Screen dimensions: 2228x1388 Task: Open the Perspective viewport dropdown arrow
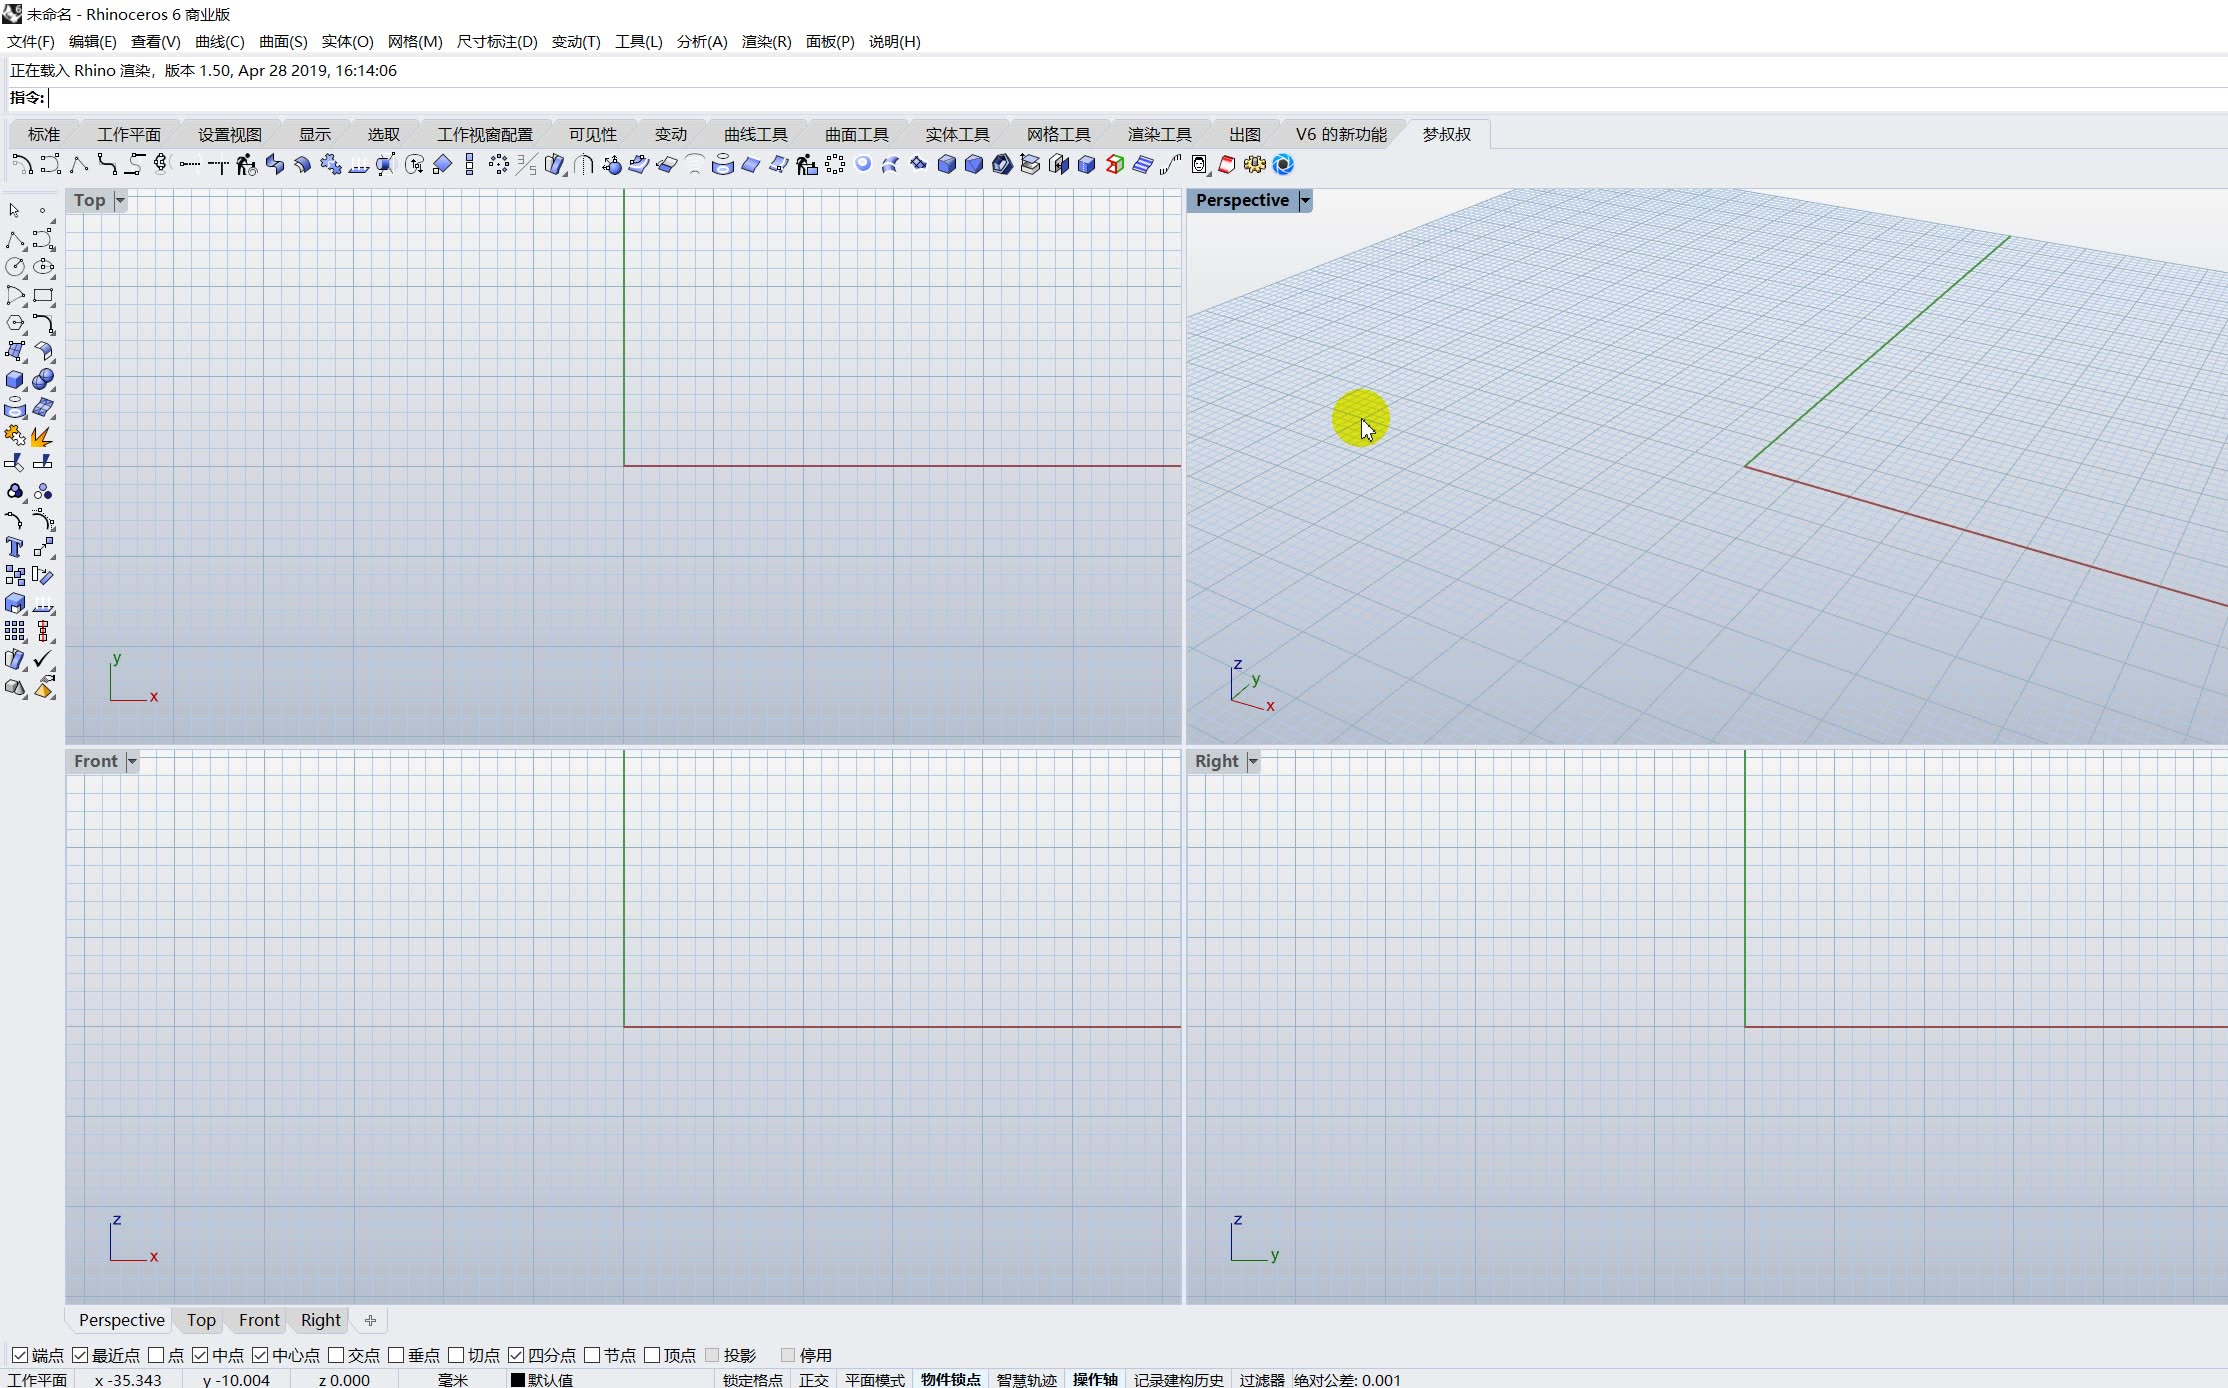coord(1304,201)
